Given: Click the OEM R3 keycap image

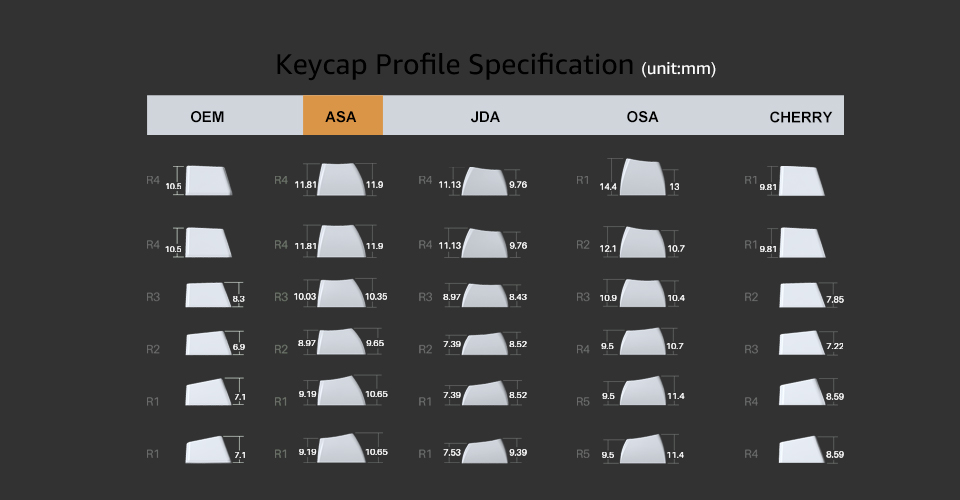Looking at the screenshot, I should click(x=209, y=294).
